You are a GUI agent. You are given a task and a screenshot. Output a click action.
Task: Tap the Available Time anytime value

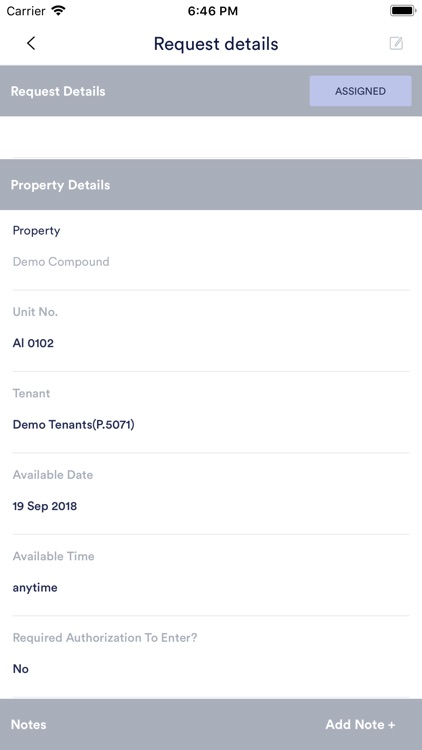pyautogui.click(x=35, y=587)
